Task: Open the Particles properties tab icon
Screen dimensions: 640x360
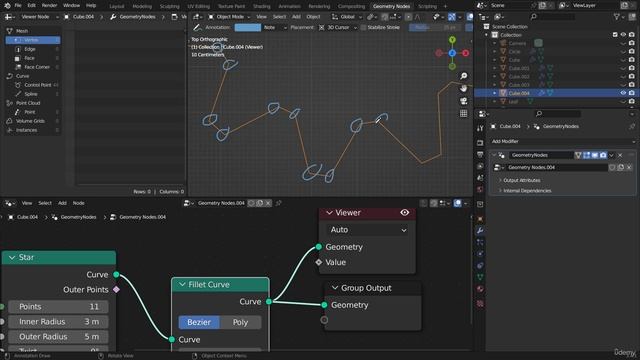Action: coord(480,242)
